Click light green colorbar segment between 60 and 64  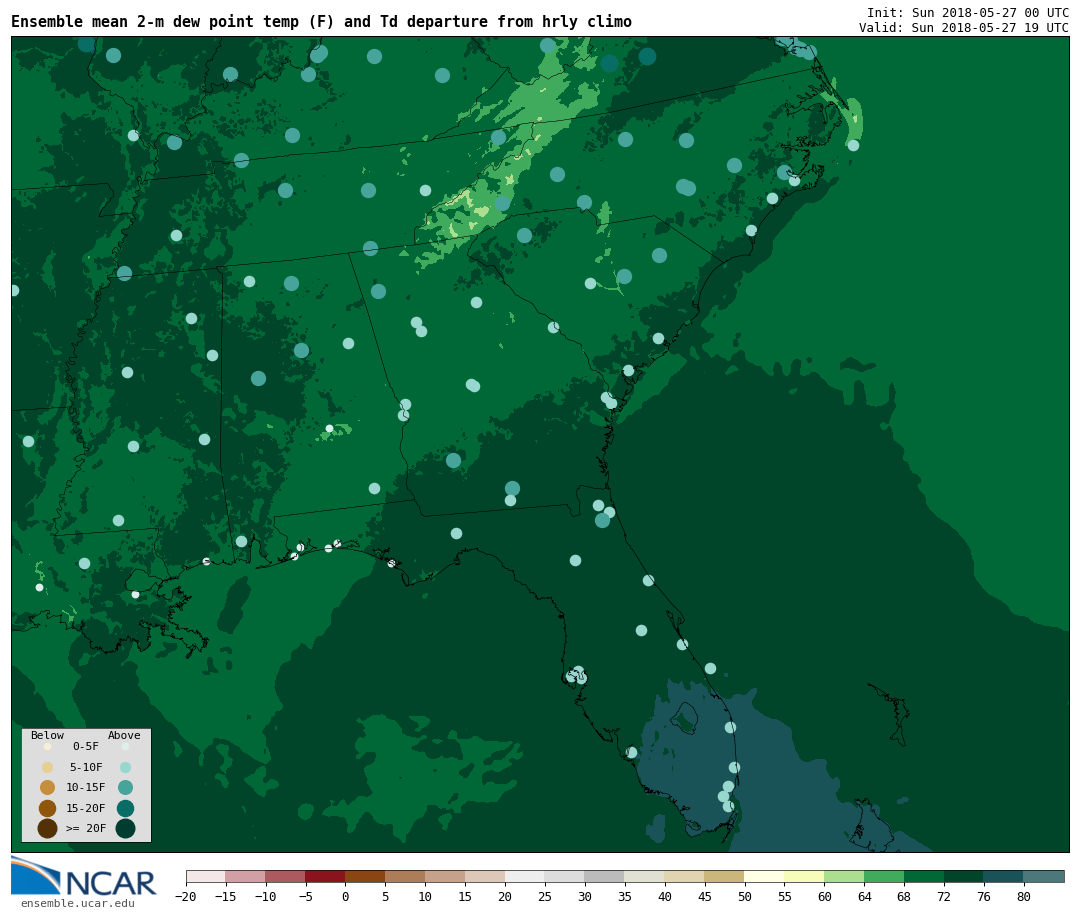[x=844, y=876]
